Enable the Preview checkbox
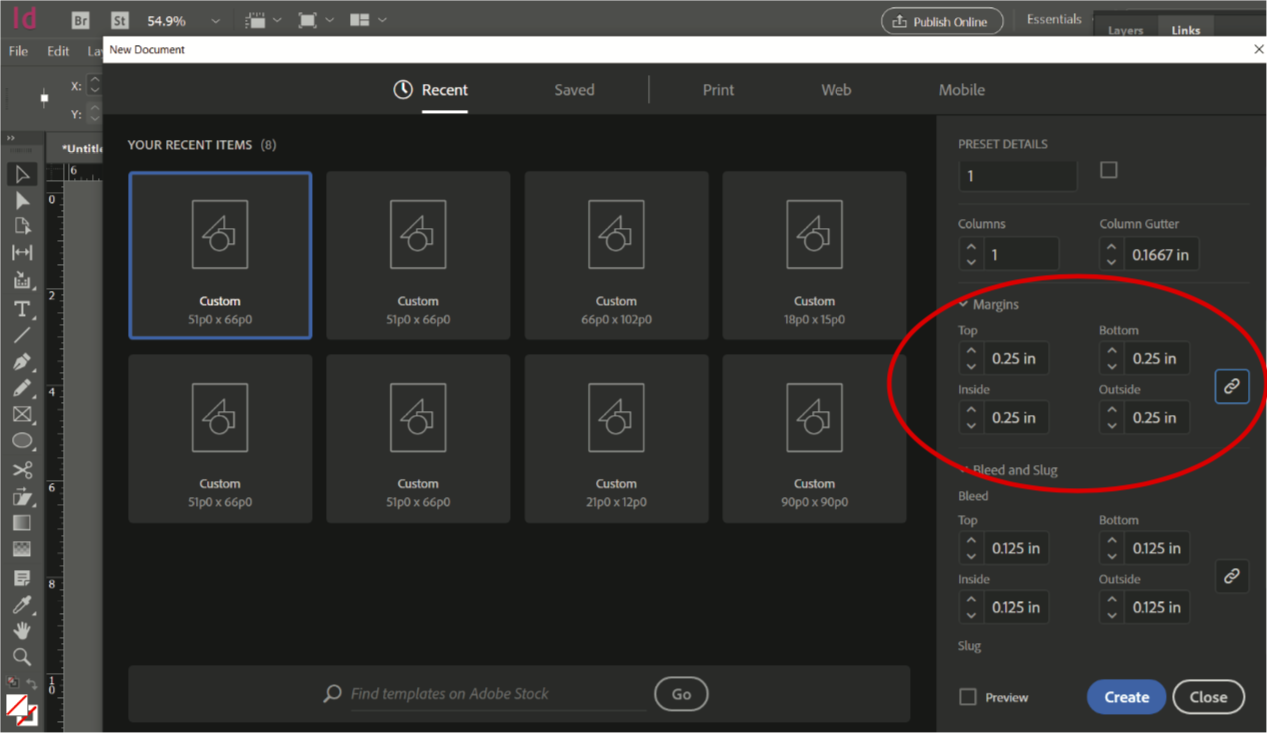 point(968,697)
